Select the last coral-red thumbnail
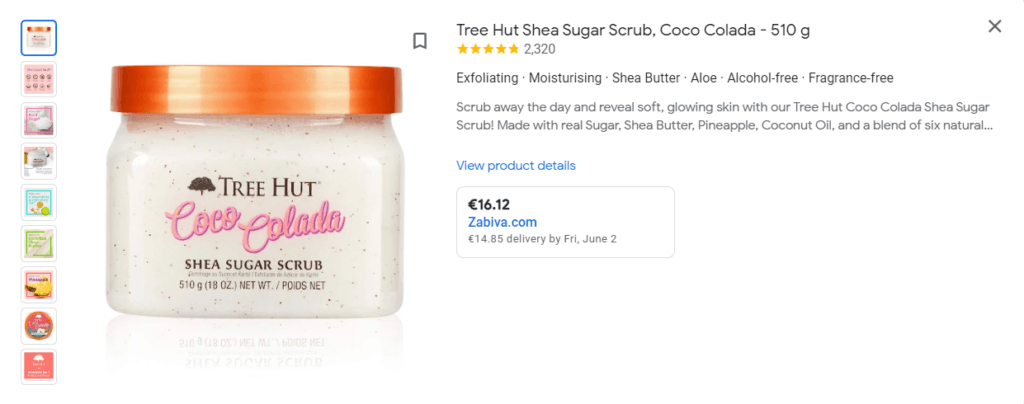 coord(39,366)
